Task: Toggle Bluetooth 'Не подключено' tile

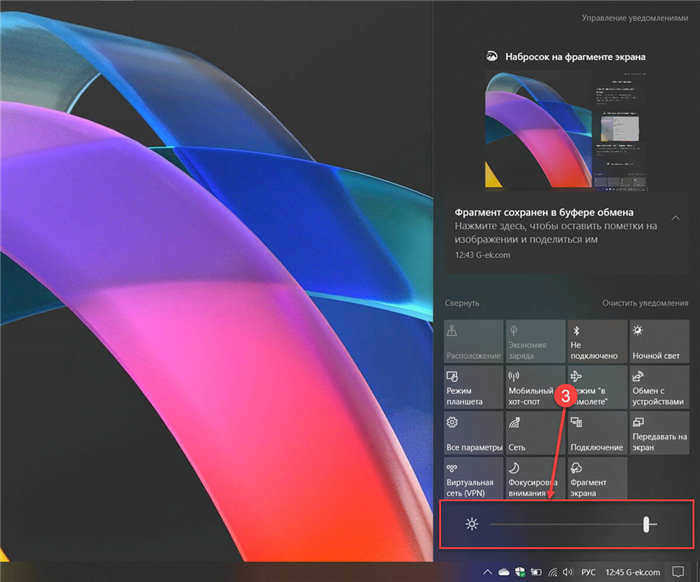Action: (597, 341)
